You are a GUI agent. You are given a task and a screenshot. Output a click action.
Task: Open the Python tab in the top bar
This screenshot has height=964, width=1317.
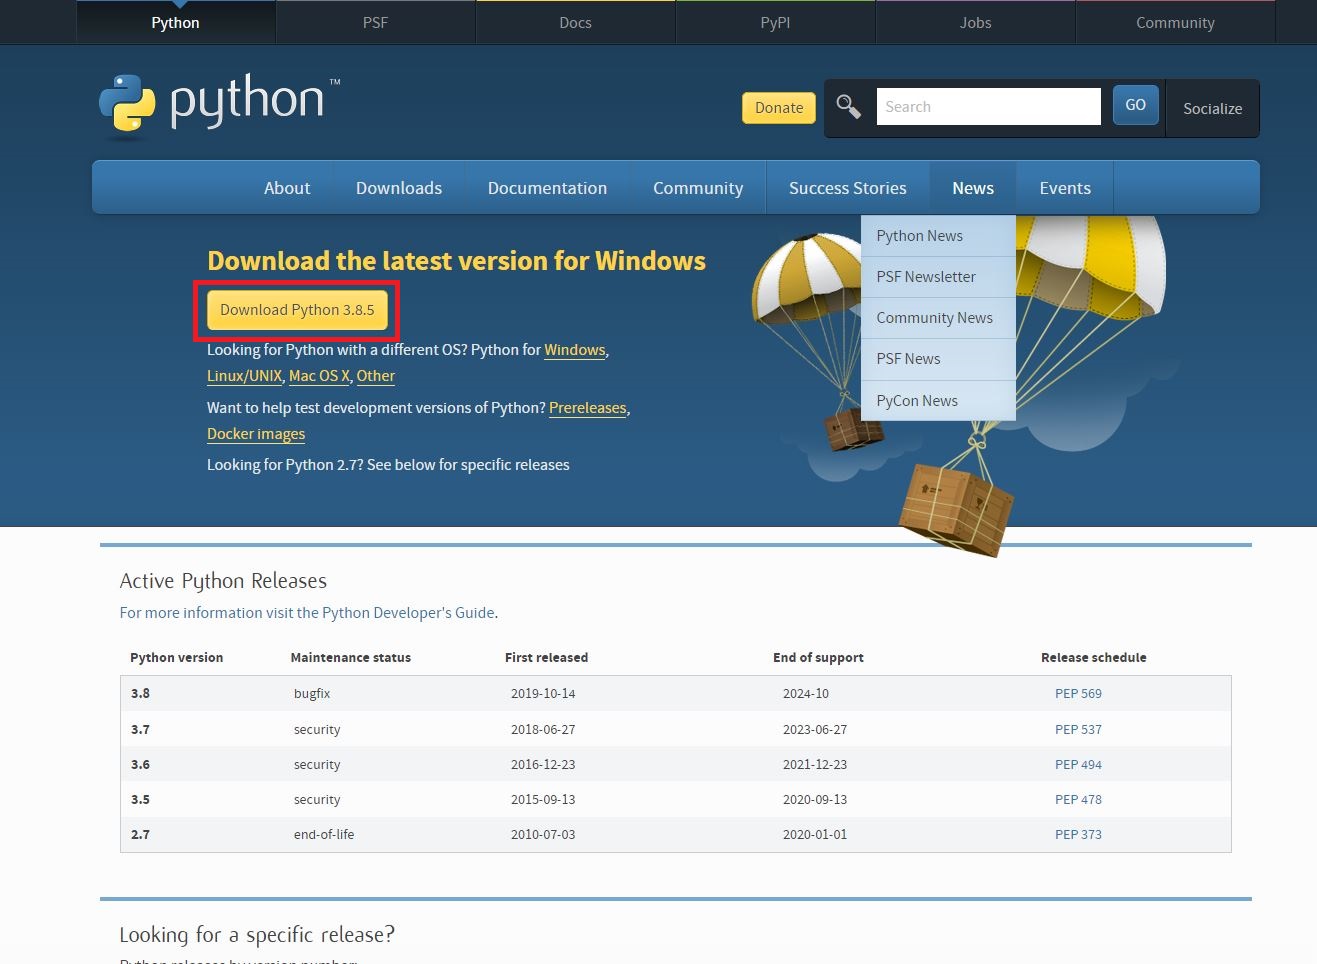[176, 22]
